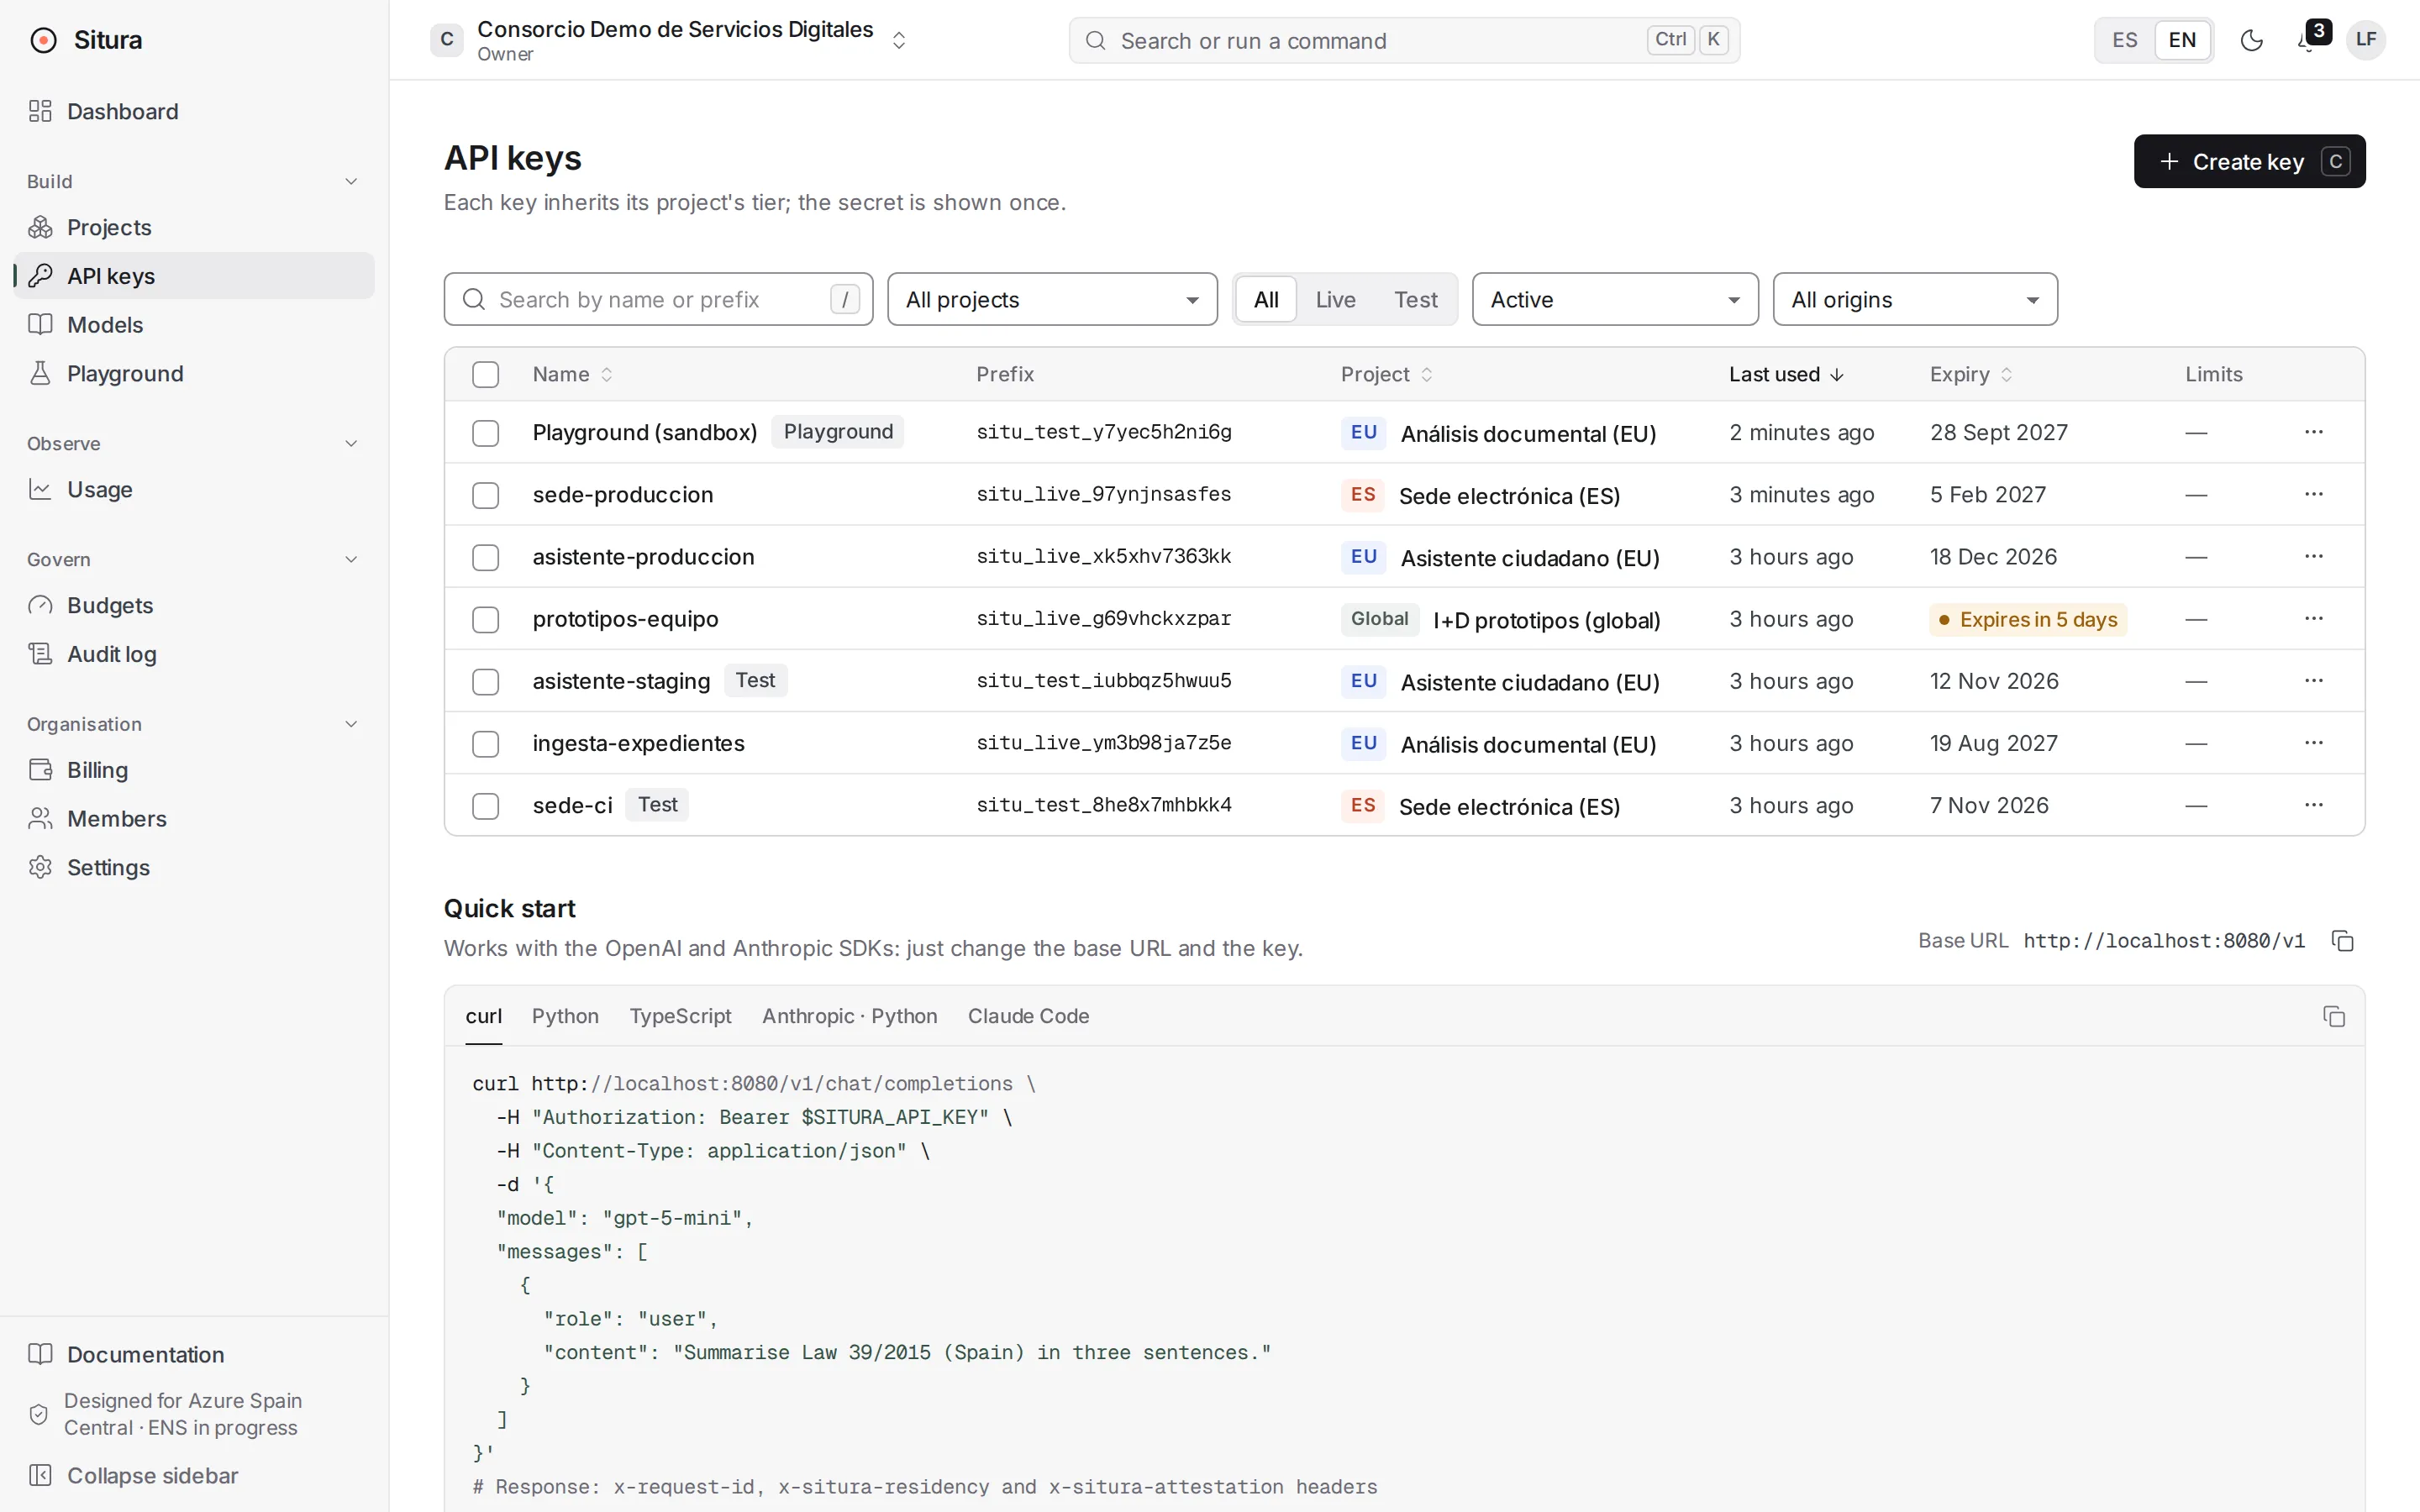Select the sede-ci key checkbox
This screenshot has height=1512, width=2420.
(485, 805)
